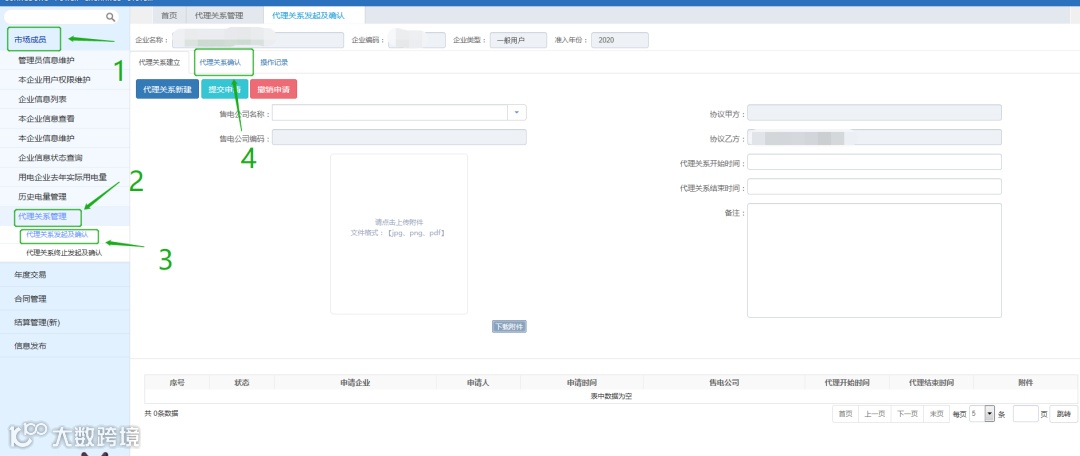
Task: Click the 申请企业 column header
Action: pos(355,382)
